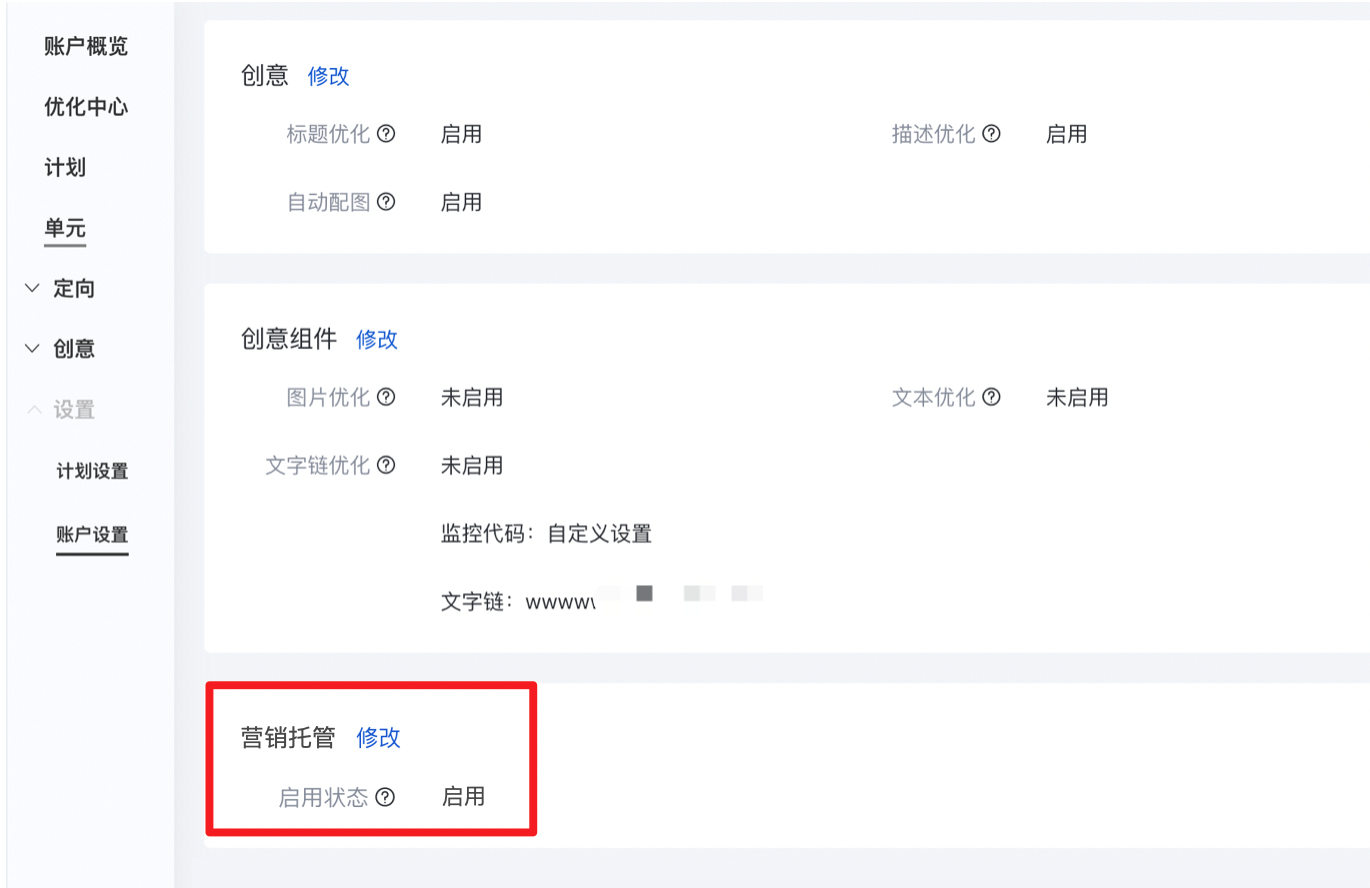Open the 自动配图 help tooltip icon
Screen dimensions: 1370x888
(x=386, y=202)
